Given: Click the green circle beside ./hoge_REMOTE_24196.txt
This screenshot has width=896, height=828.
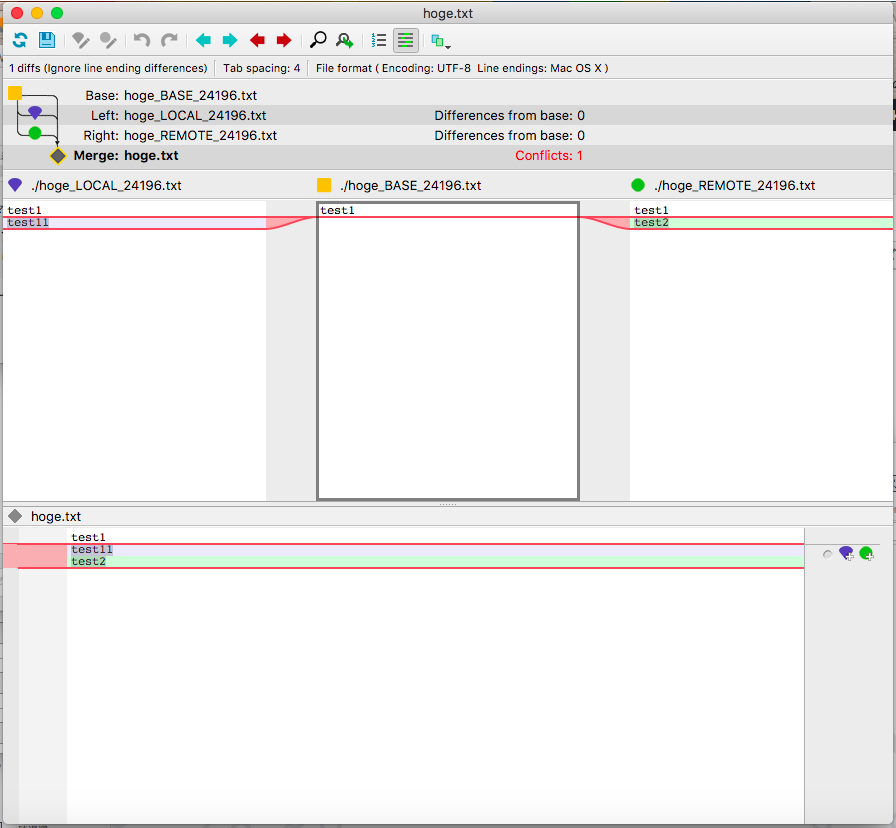Looking at the screenshot, I should tap(638, 185).
